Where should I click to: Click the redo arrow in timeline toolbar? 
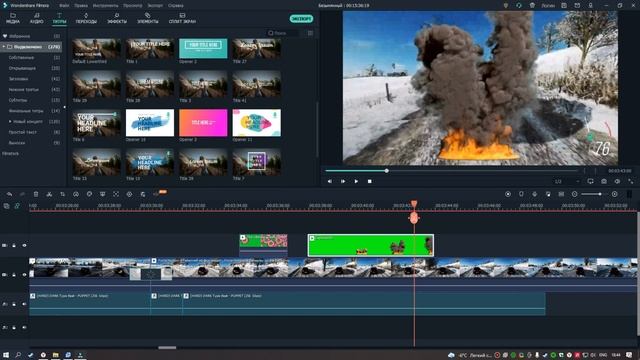pyautogui.click(x=22, y=194)
